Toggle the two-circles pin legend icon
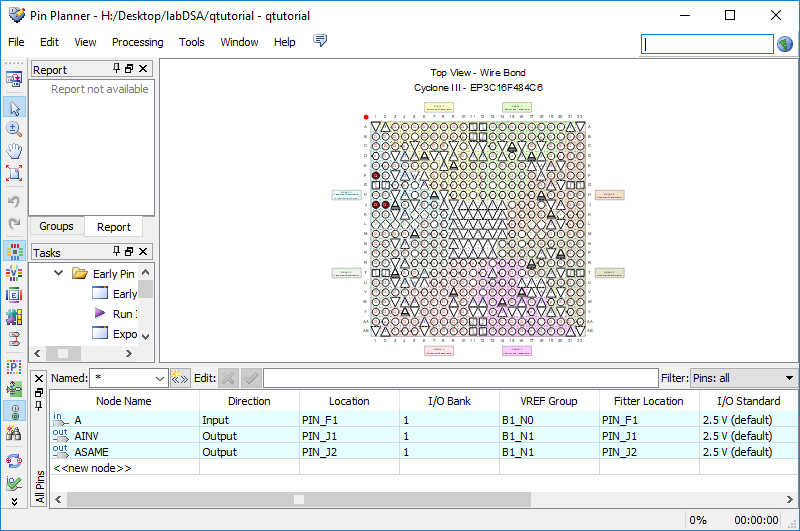The image size is (800, 531). click(14, 411)
